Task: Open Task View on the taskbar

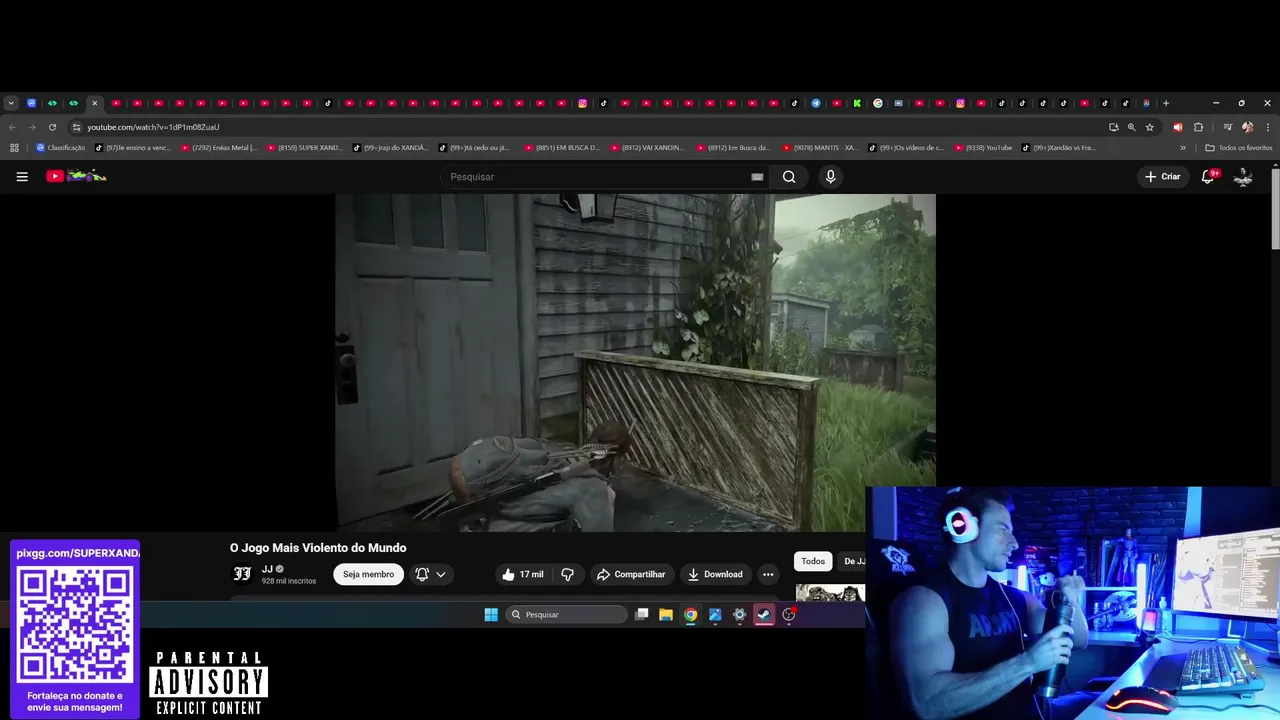Action: click(x=642, y=615)
